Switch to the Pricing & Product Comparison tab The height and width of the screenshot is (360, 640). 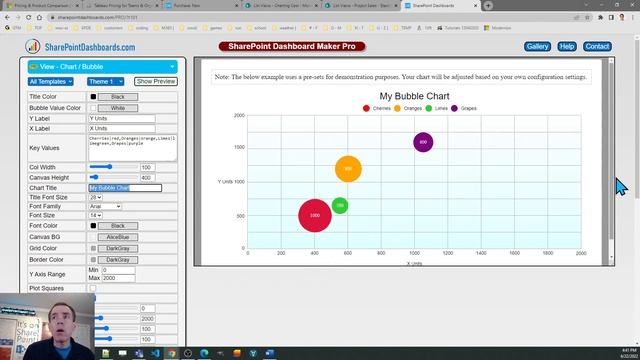tap(43, 6)
